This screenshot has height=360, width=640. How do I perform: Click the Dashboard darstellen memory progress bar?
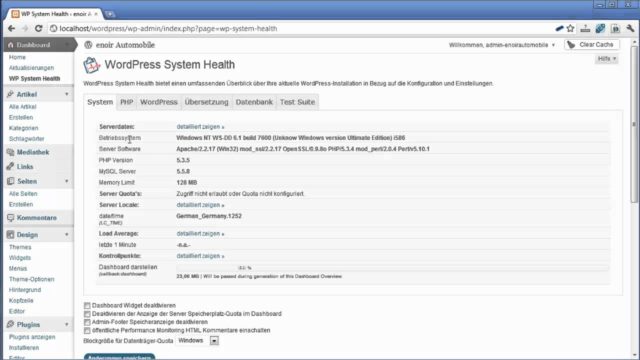pyautogui.click(x=392, y=268)
